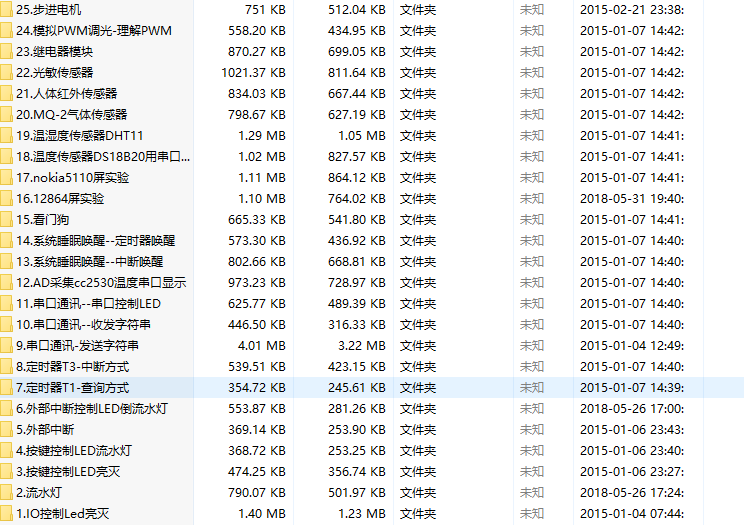The height and width of the screenshot is (525, 744).
Task: Click folder icon of 5.外部中断
Action: tap(6, 430)
